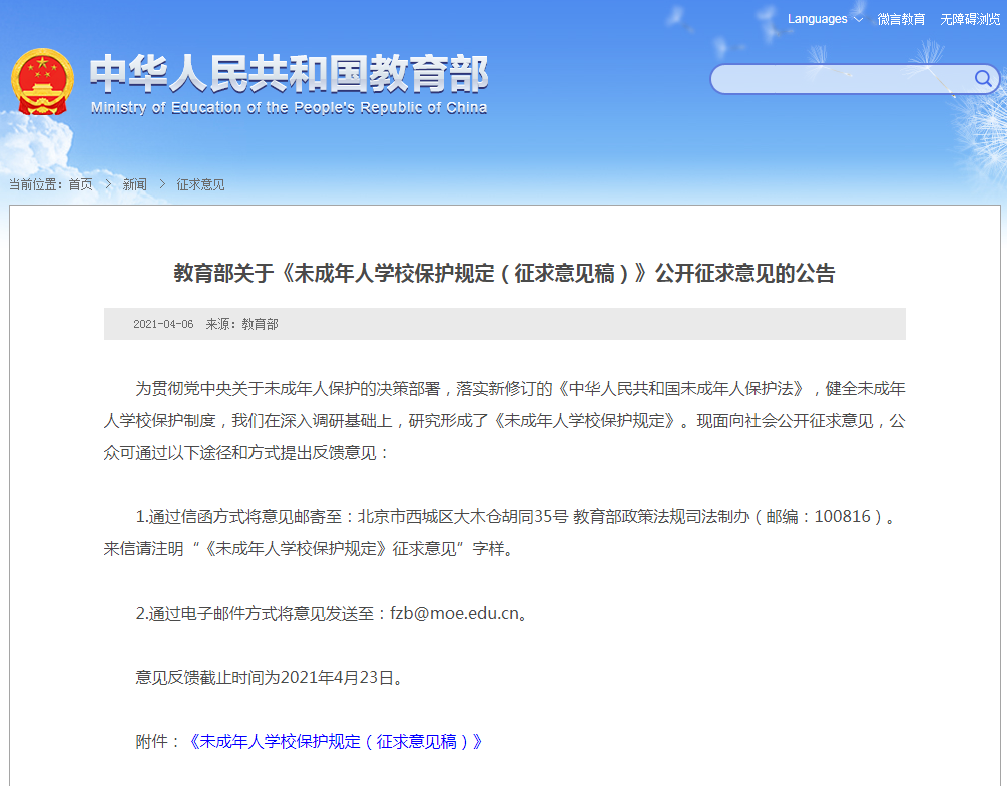The width and height of the screenshot is (1007, 786).
Task: Go to 首页 via the breadcrumb
Action: point(80,184)
